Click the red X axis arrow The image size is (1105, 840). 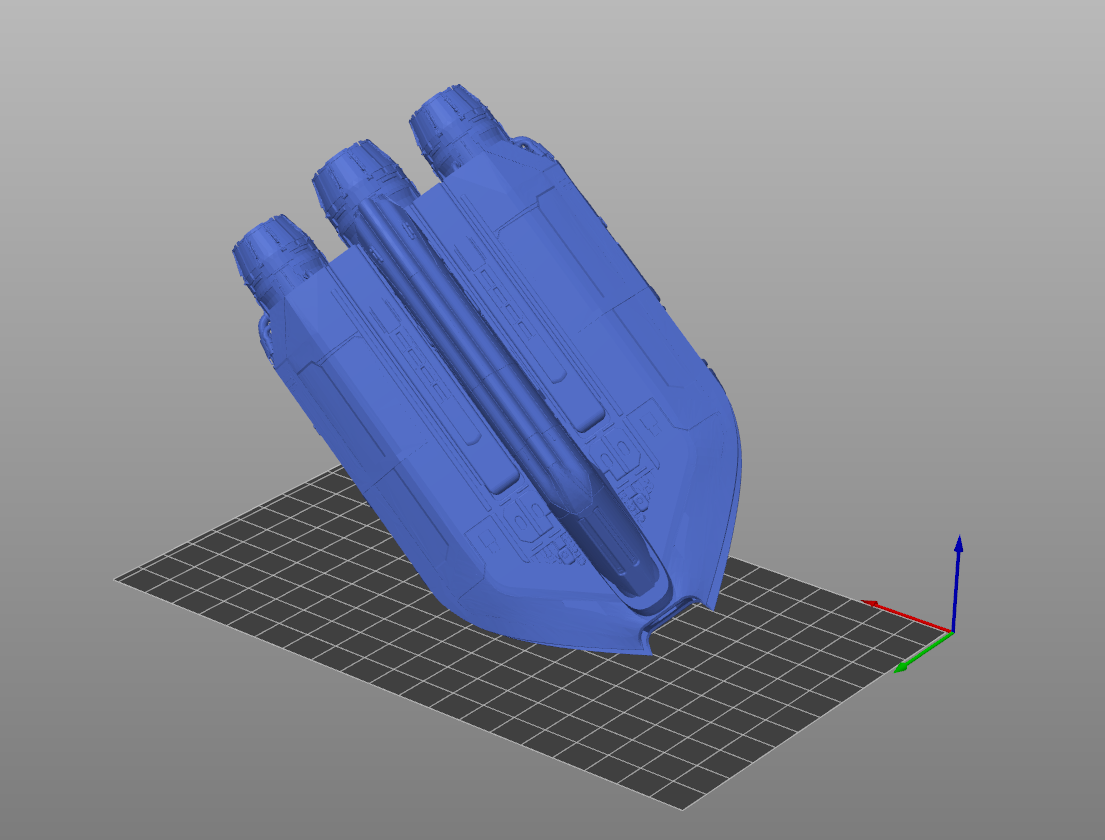coord(907,615)
